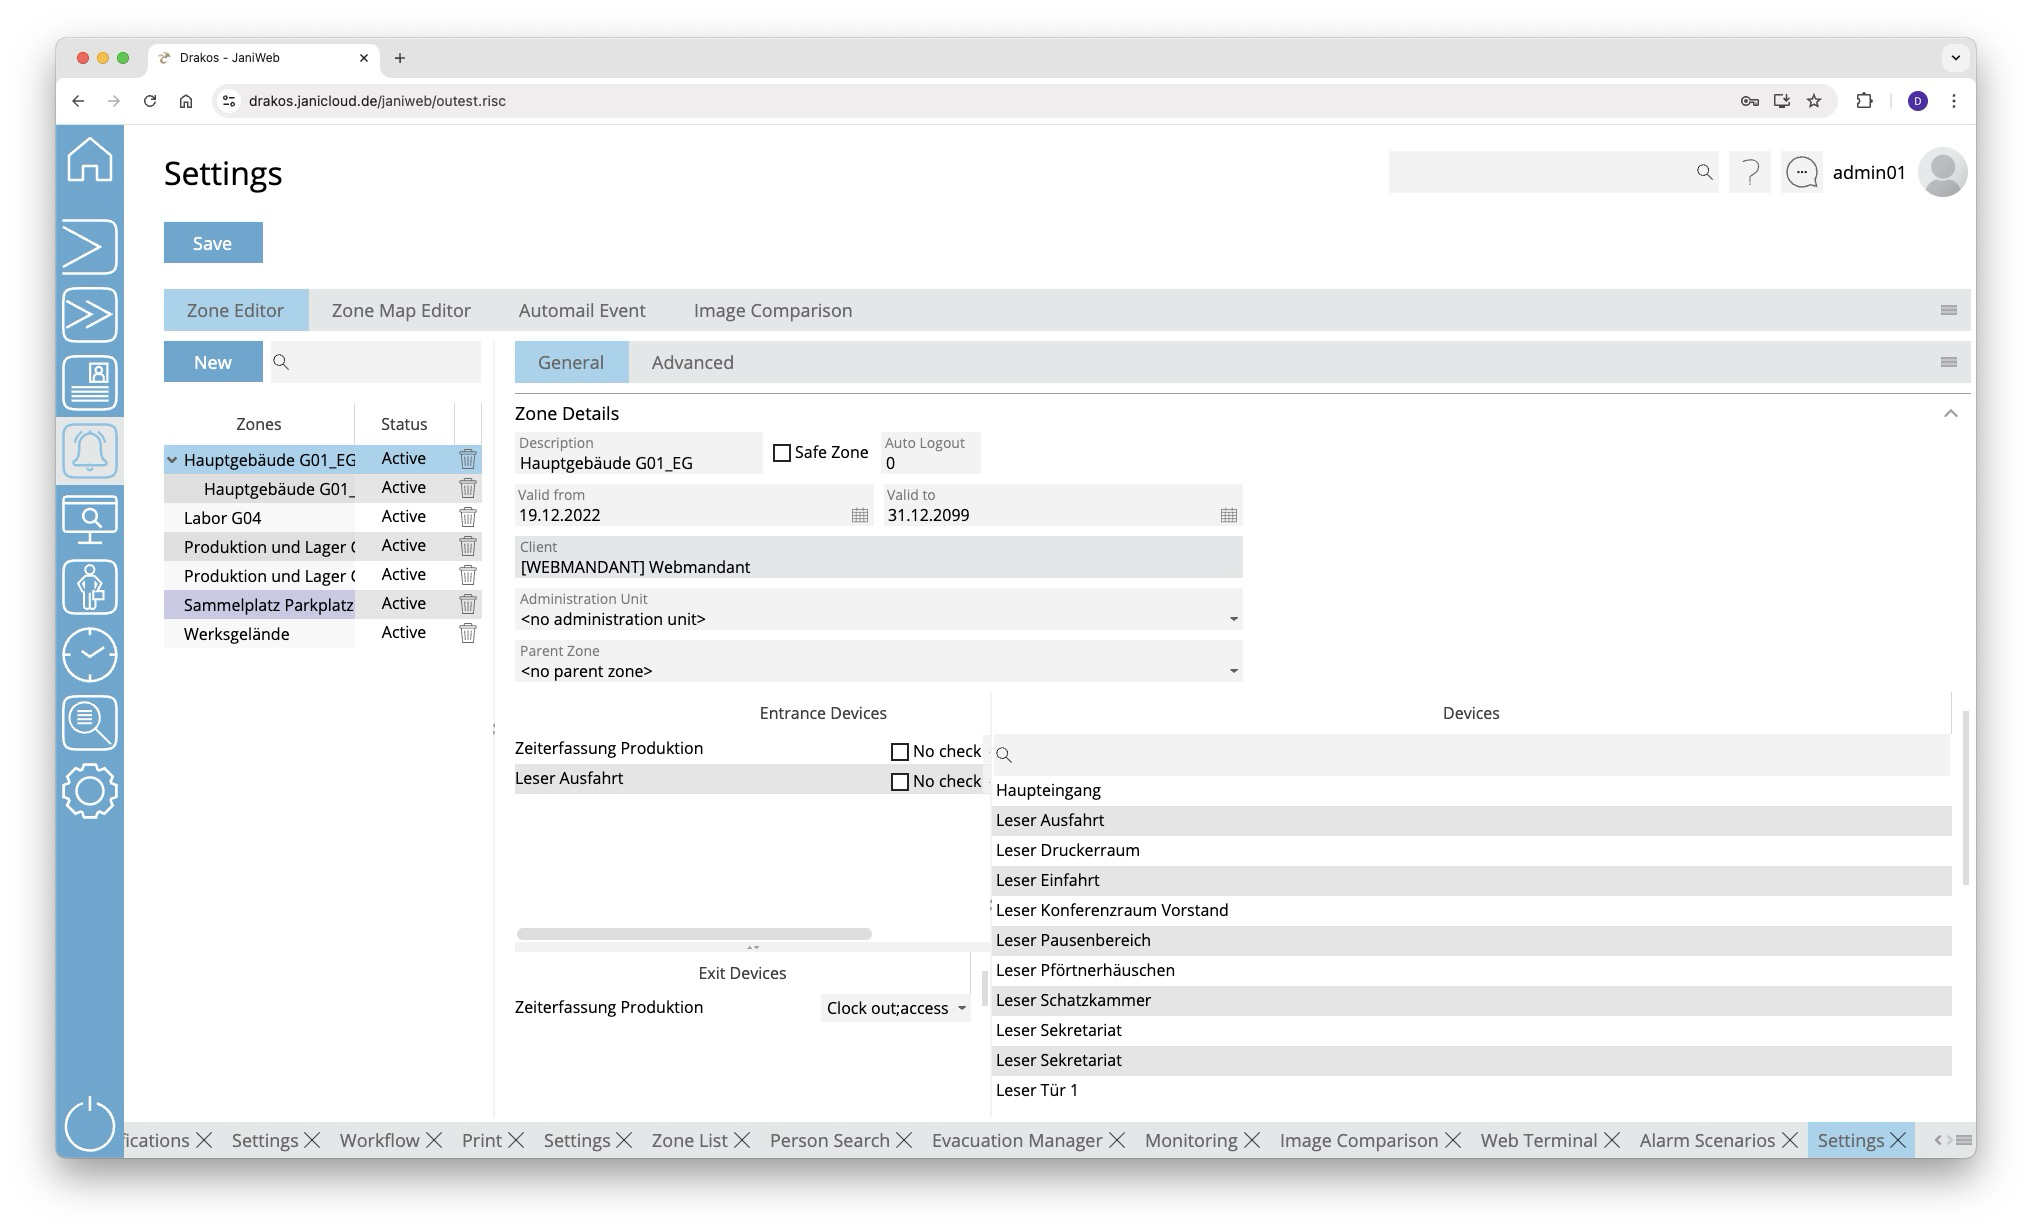This screenshot has width=2032, height=1232.
Task: Click the clock sidebar icon
Action: point(90,655)
